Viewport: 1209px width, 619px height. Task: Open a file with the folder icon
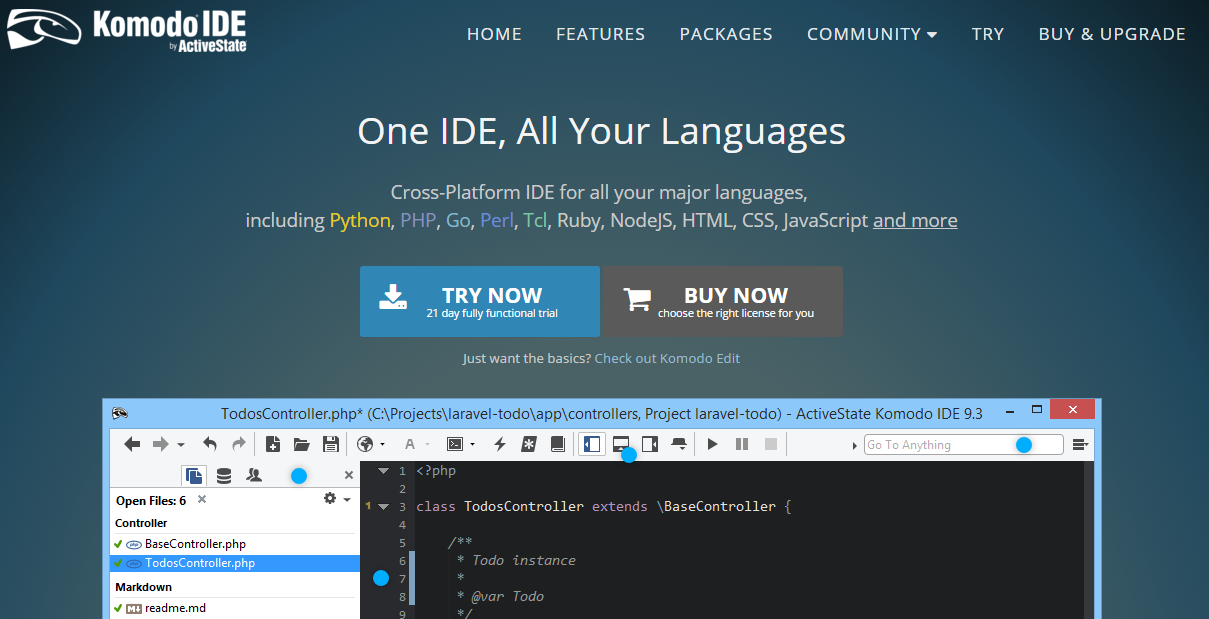click(301, 444)
